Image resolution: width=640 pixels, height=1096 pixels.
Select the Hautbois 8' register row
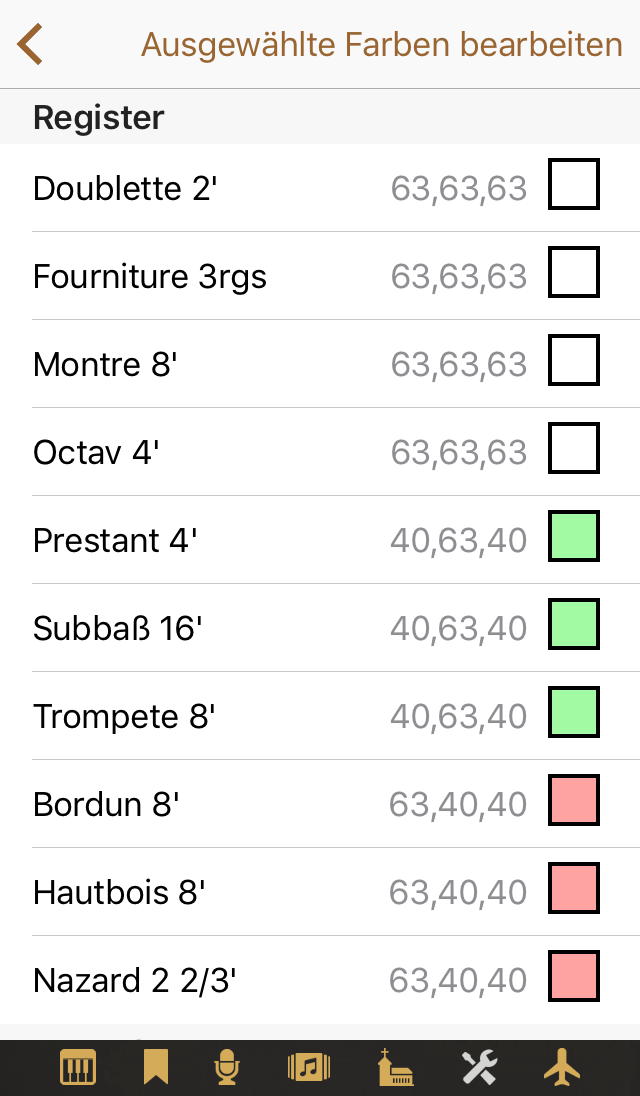200,892
